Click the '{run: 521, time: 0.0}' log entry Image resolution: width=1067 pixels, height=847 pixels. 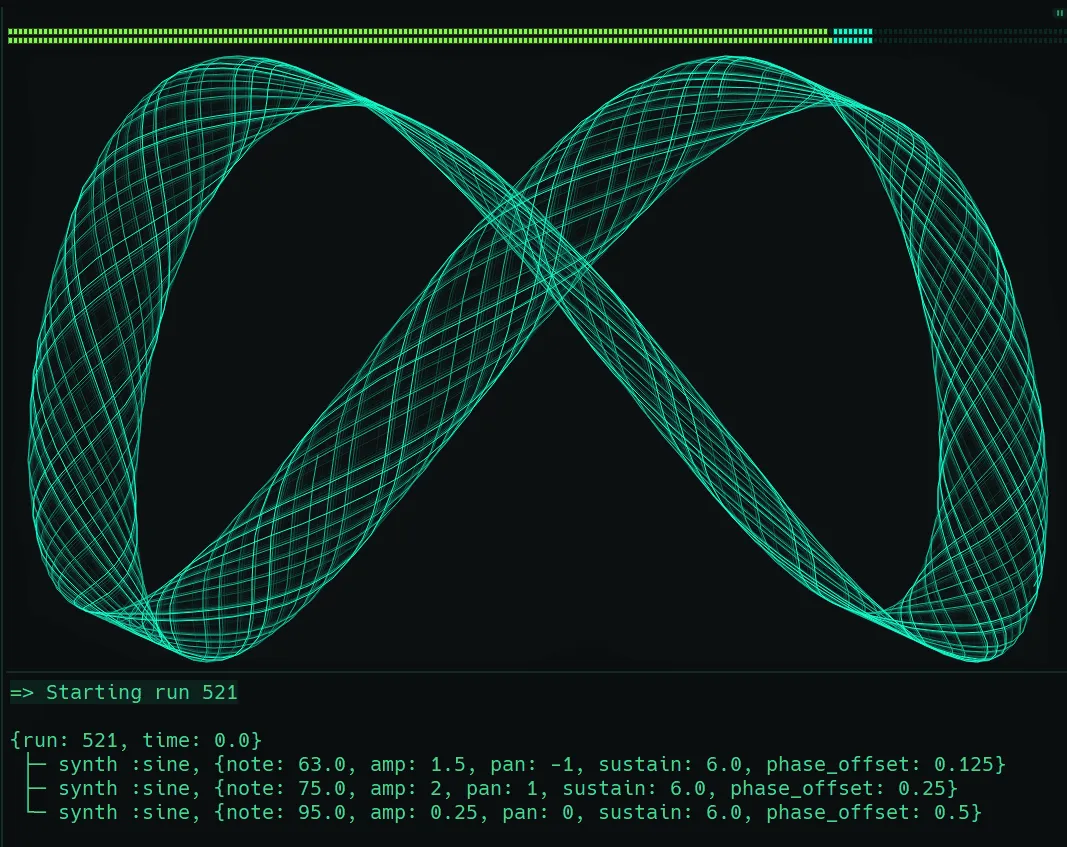tap(135, 740)
